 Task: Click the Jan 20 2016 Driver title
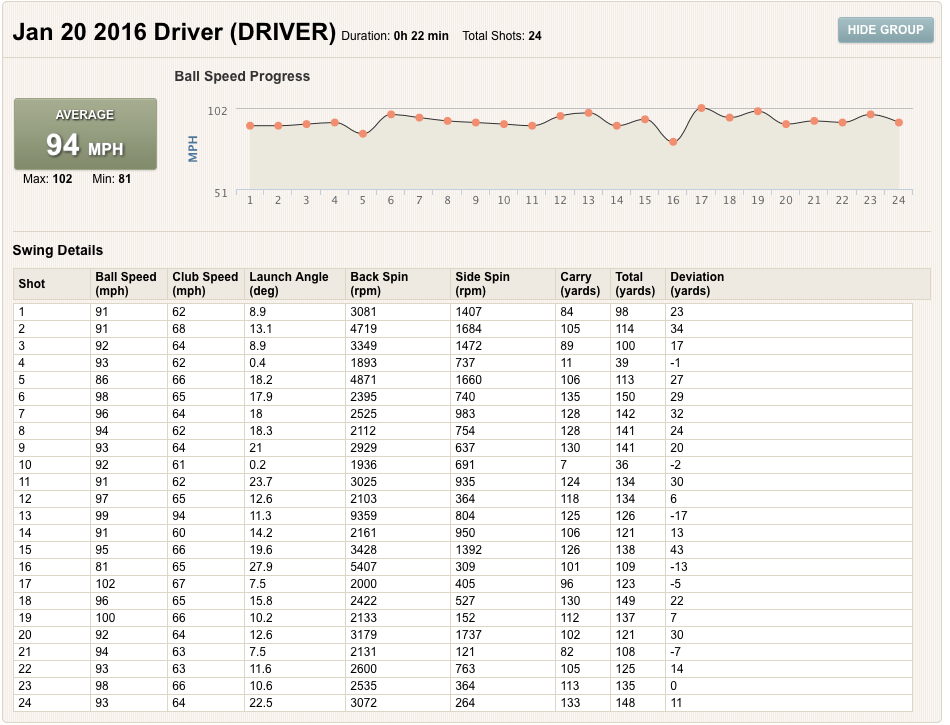pyautogui.click(x=174, y=32)
